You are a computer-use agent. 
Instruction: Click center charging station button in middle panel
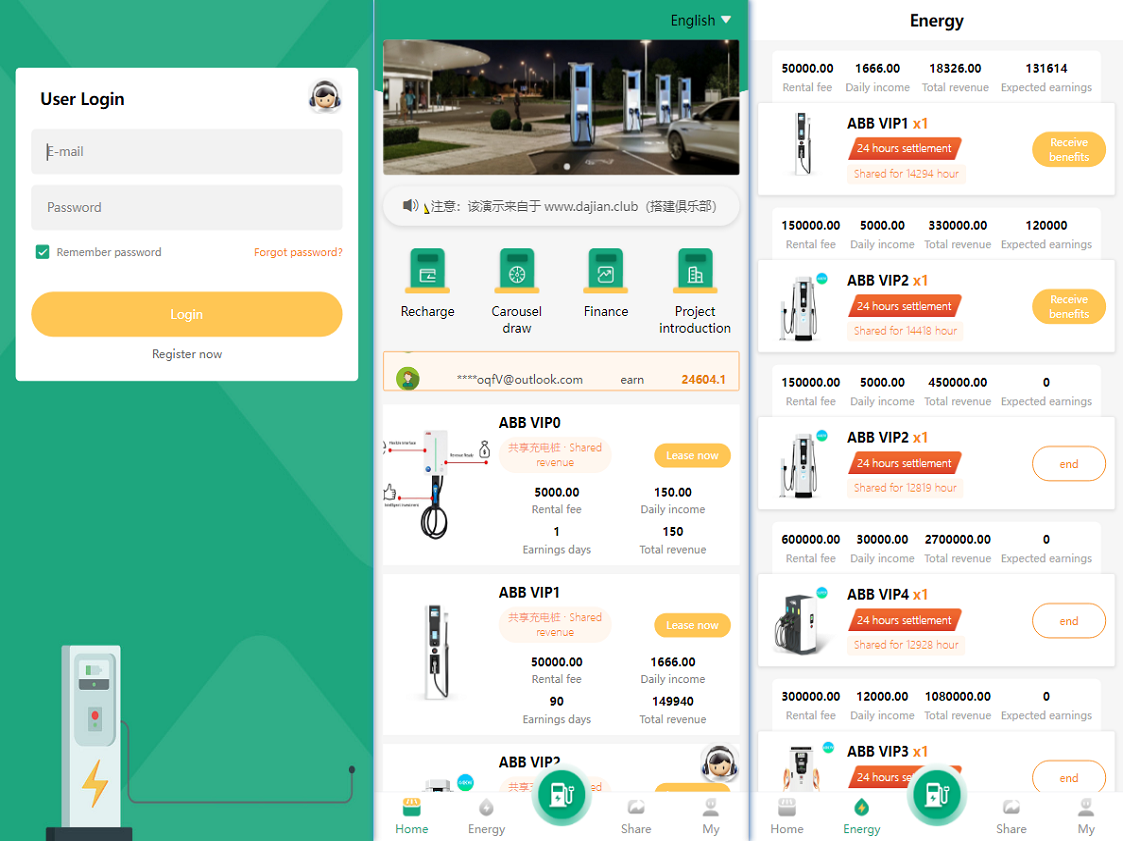(x=561, y=794)
